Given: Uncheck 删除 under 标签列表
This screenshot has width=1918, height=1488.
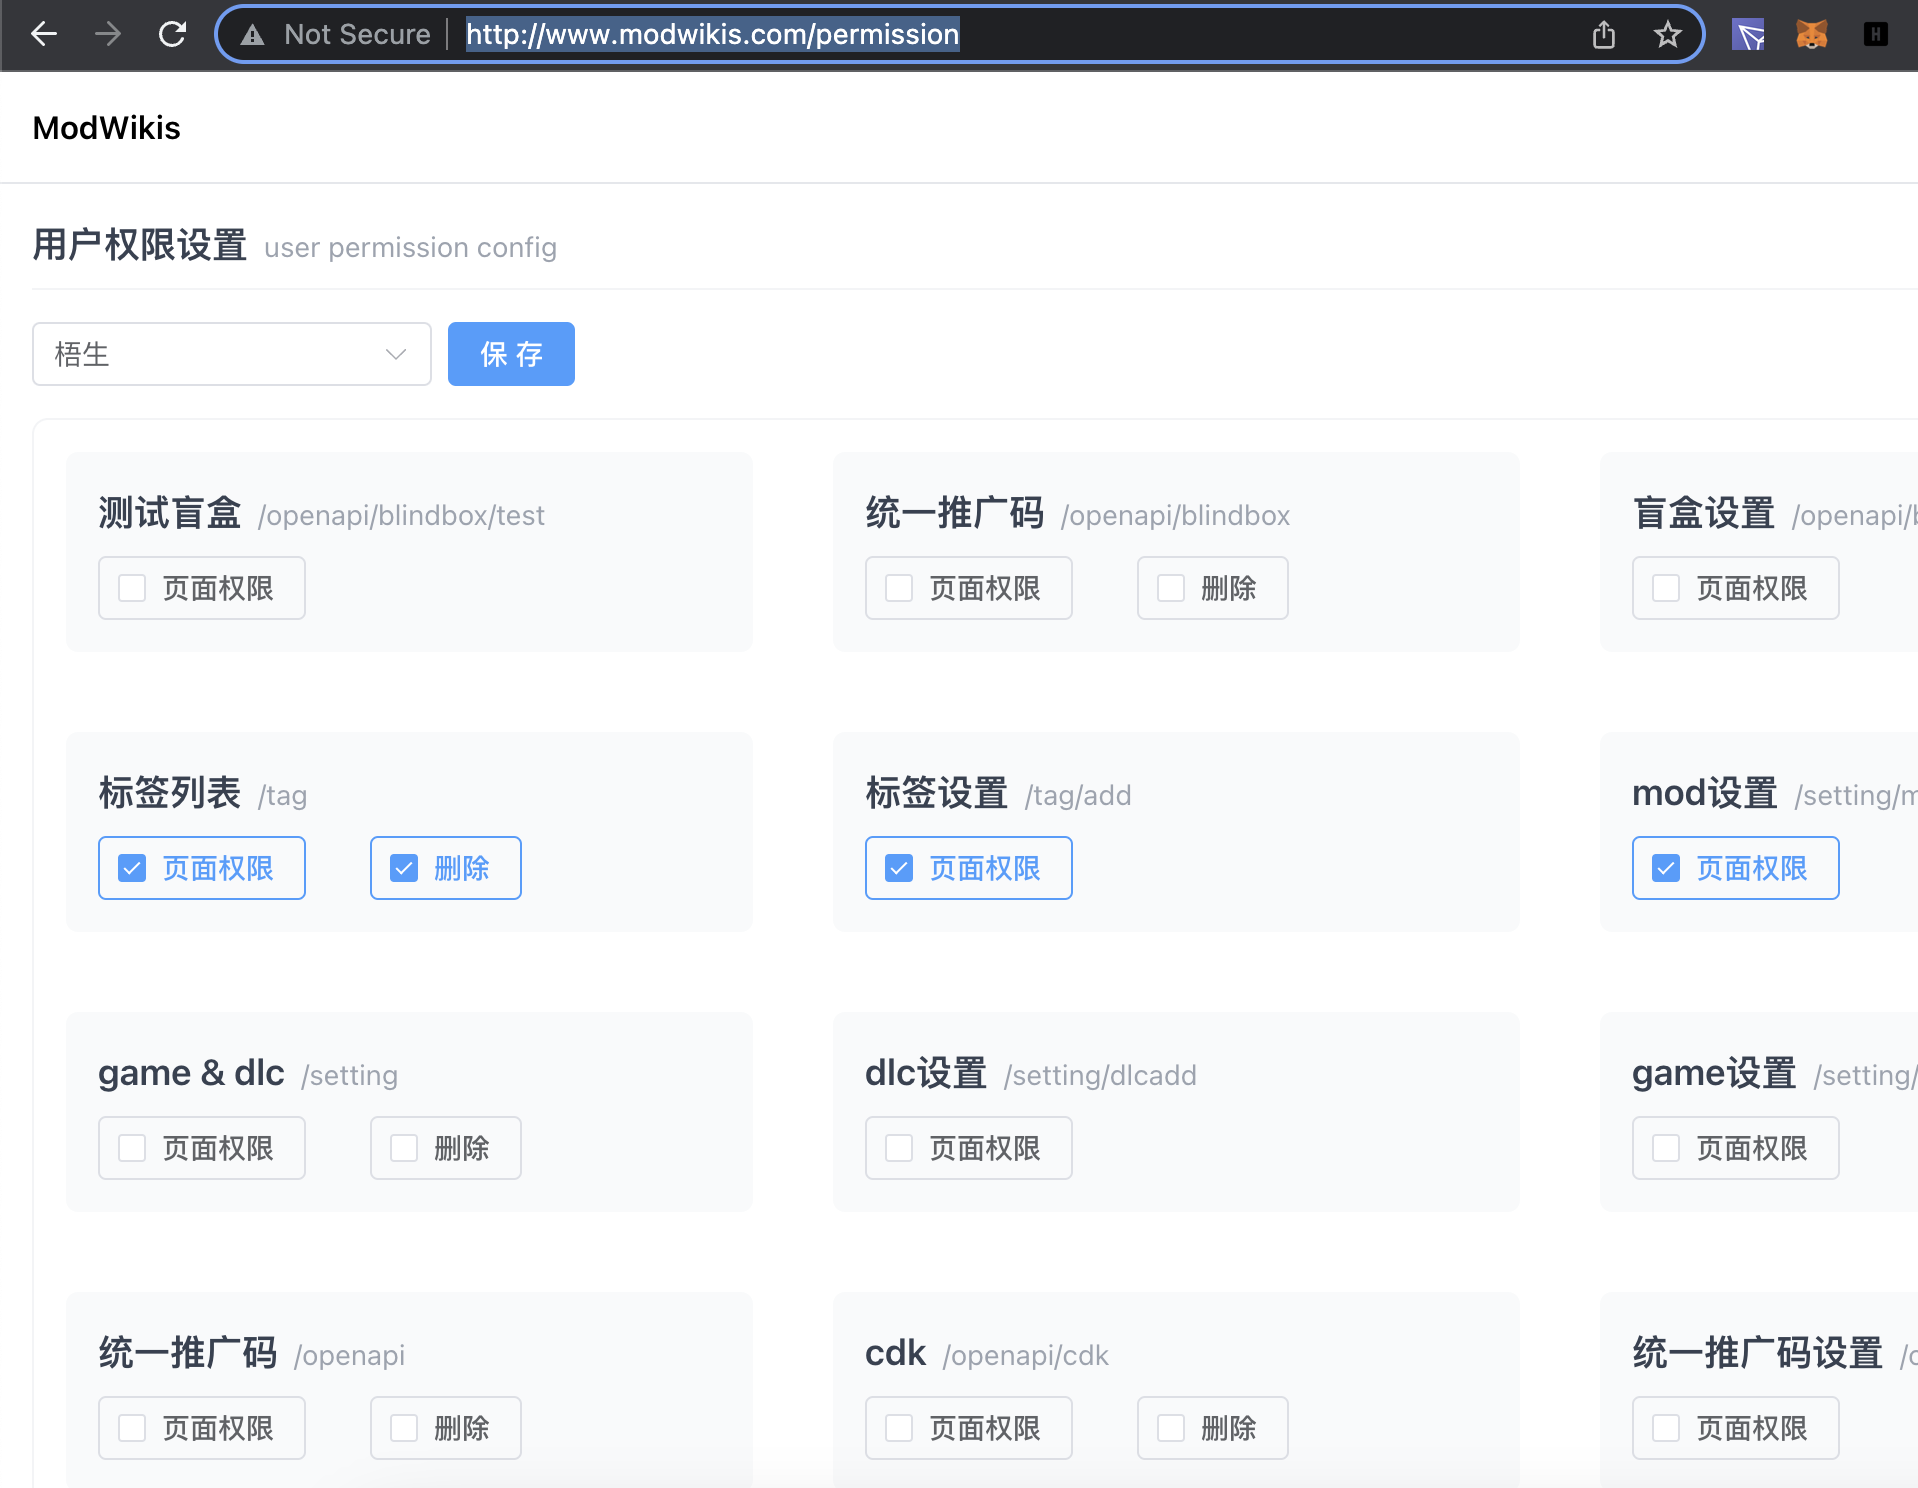Looking at the screenshot, I should coord(405,868).
